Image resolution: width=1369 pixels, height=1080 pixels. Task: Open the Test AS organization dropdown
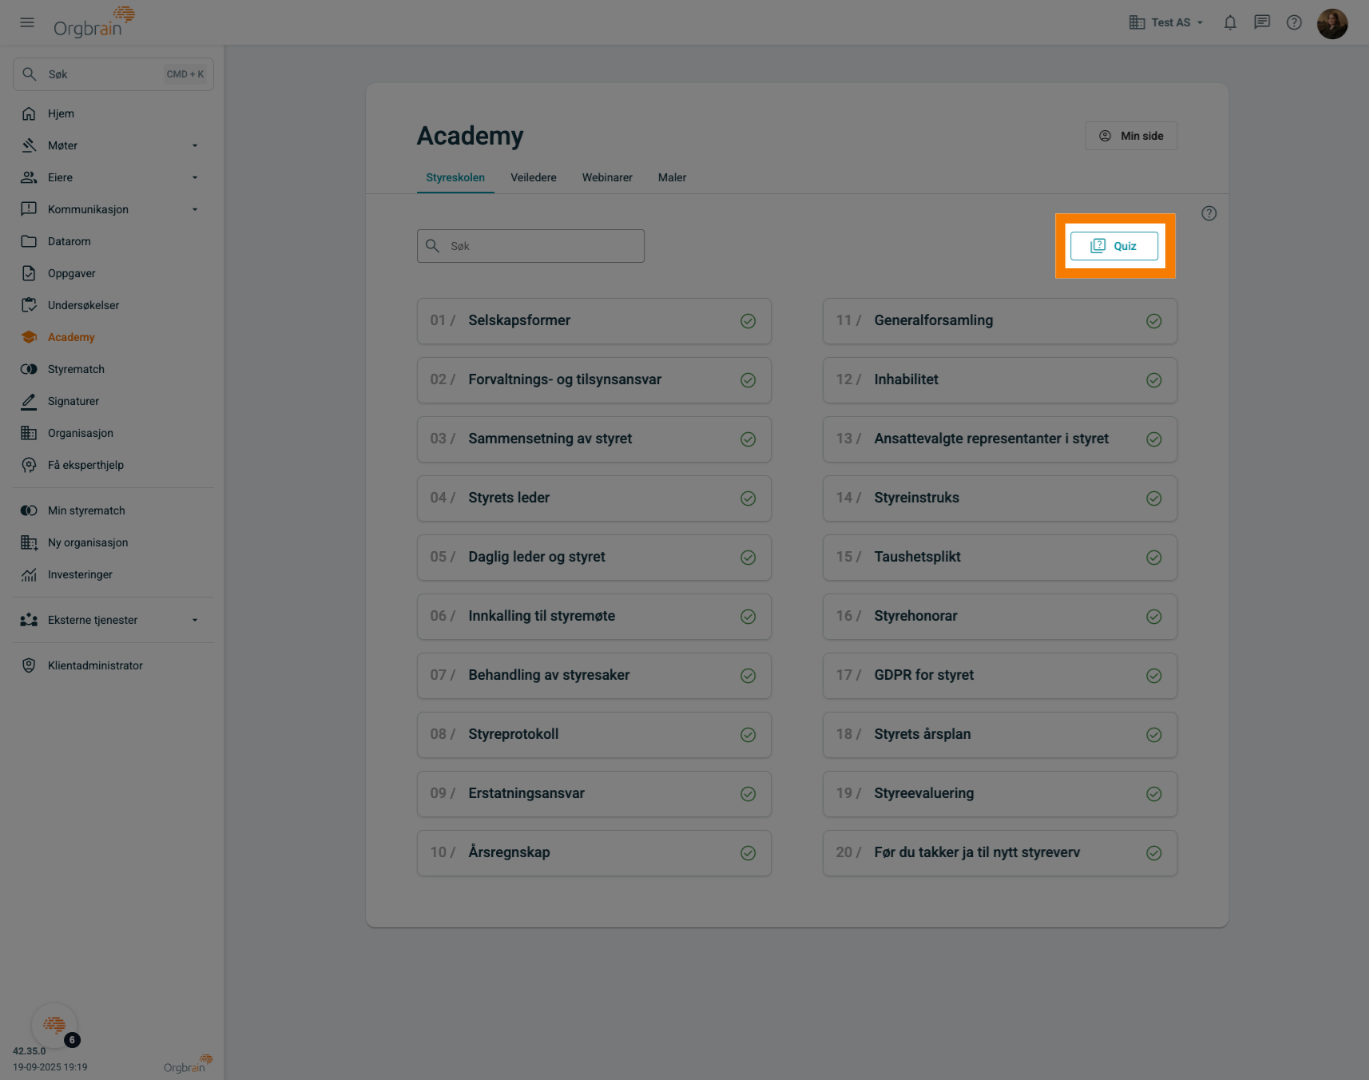tap(1166, 22)
